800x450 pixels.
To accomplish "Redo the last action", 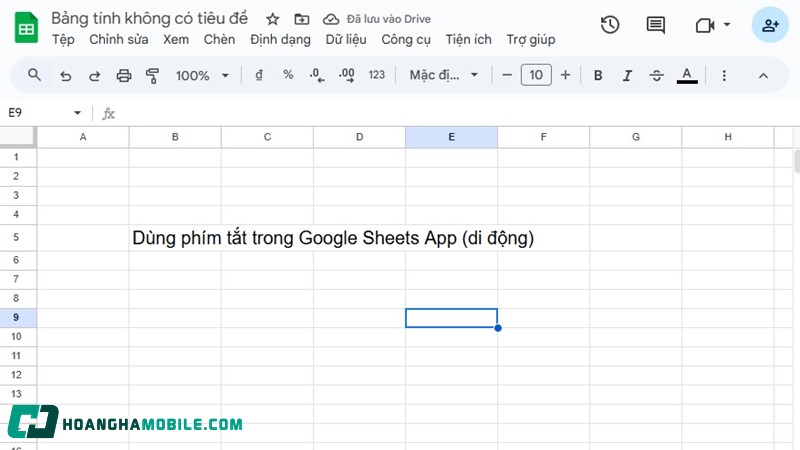I will (x=94, y=76).
